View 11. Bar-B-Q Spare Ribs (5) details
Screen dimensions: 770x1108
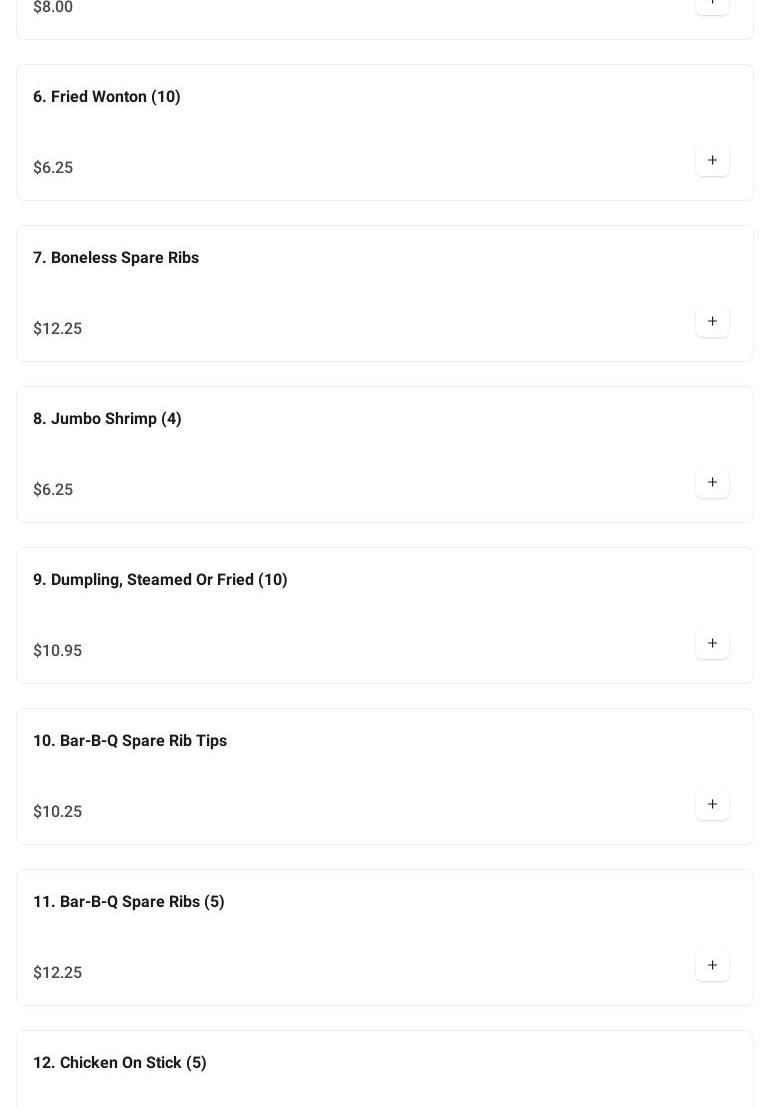129,902
